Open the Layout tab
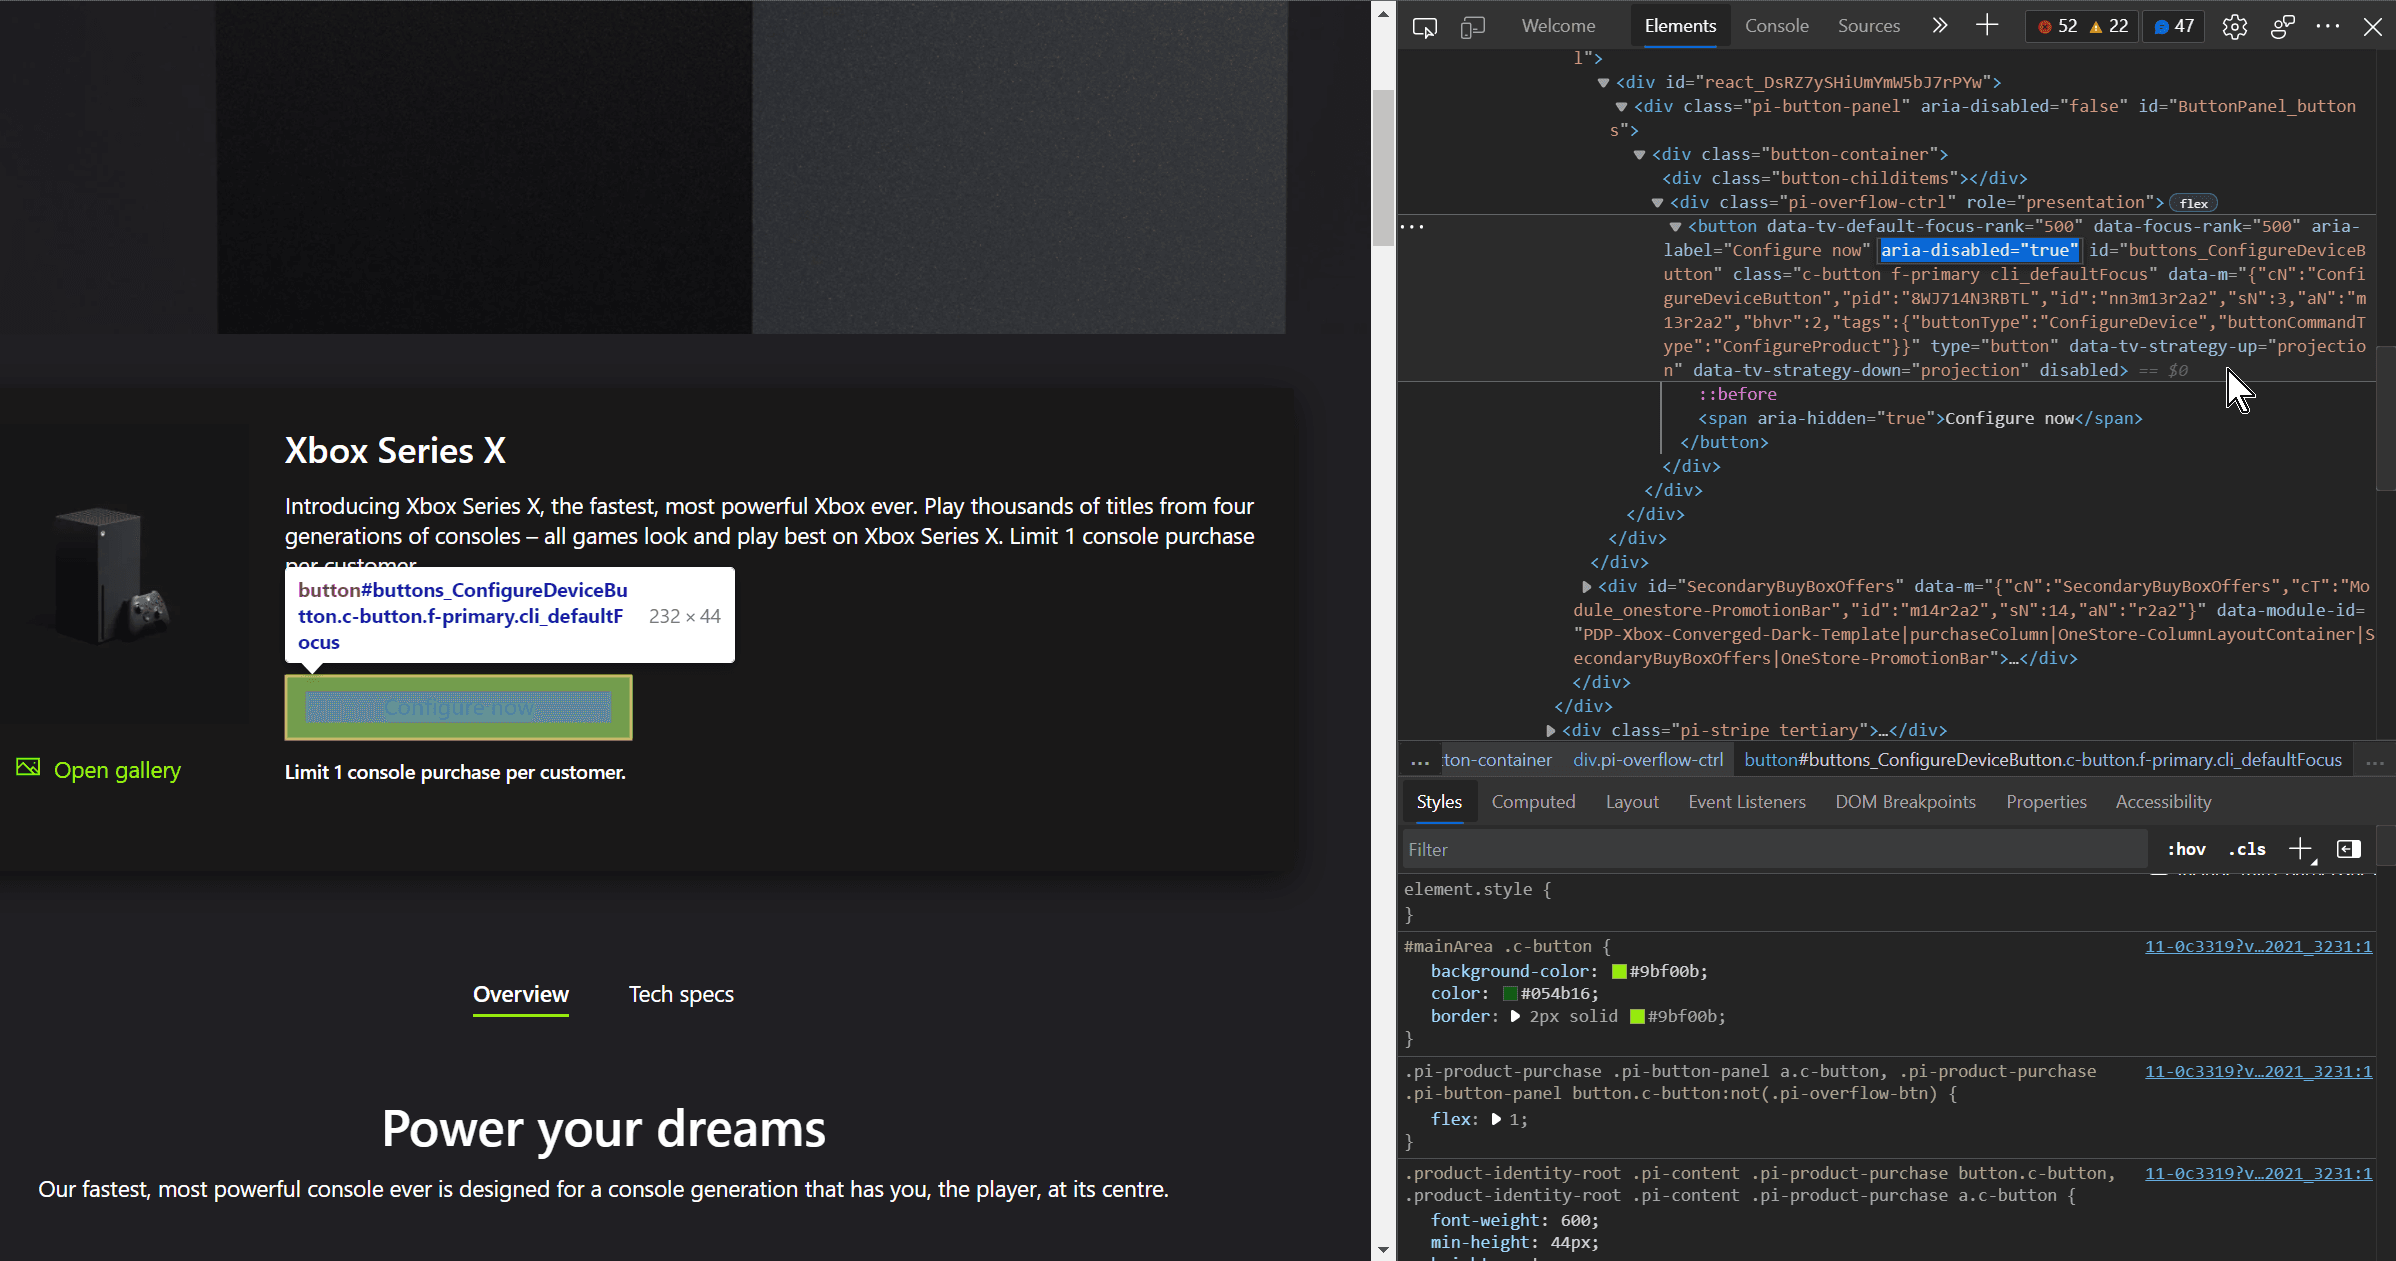 pos(1632,802)
